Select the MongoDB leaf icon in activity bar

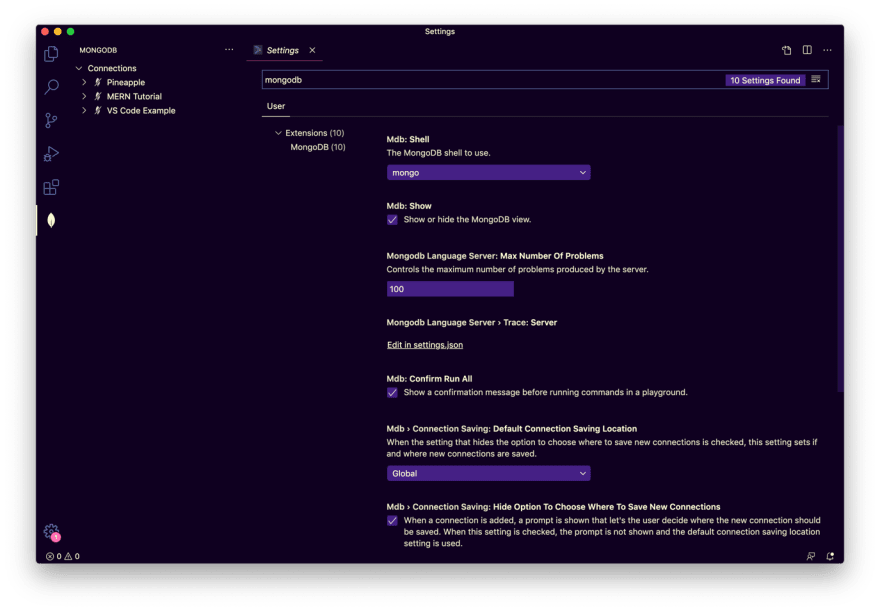(x=51, y=220)
